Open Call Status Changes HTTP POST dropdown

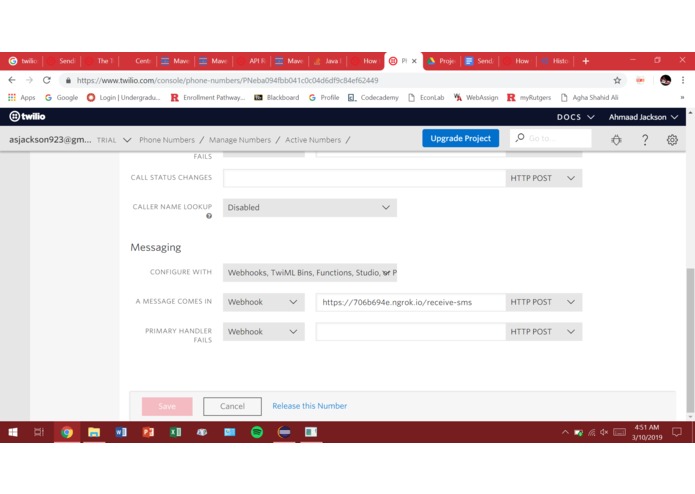click(x=543, y=178)
